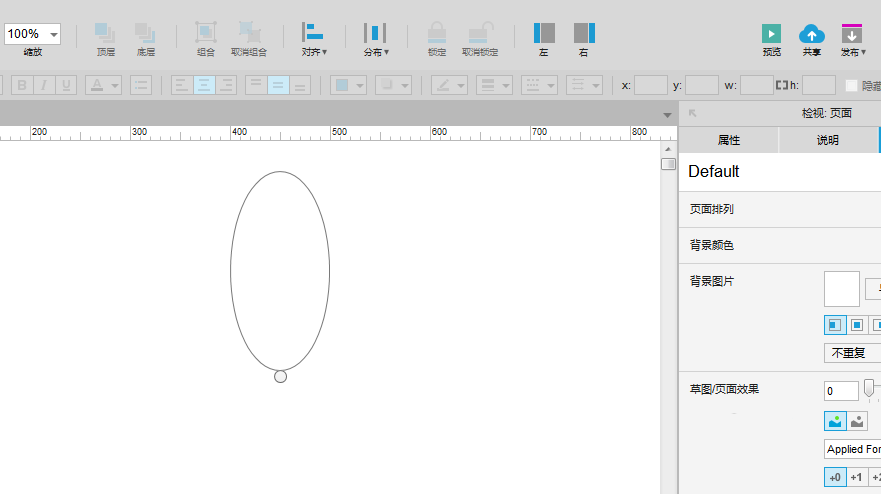Click the Ungroup (取消组合) icon
Viewport: 881px width, 494px height.
click(x=249, y=33)
